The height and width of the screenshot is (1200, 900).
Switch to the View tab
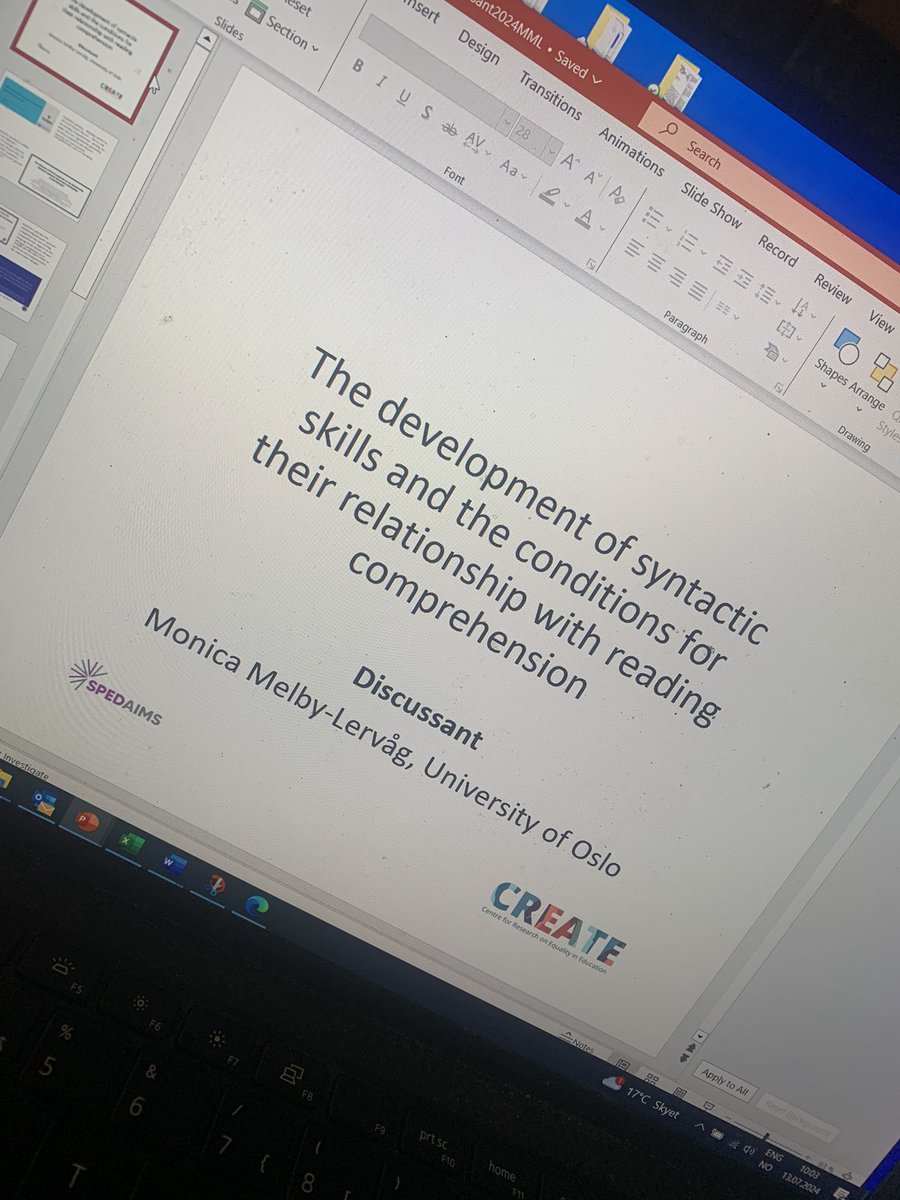pos(881,321)
